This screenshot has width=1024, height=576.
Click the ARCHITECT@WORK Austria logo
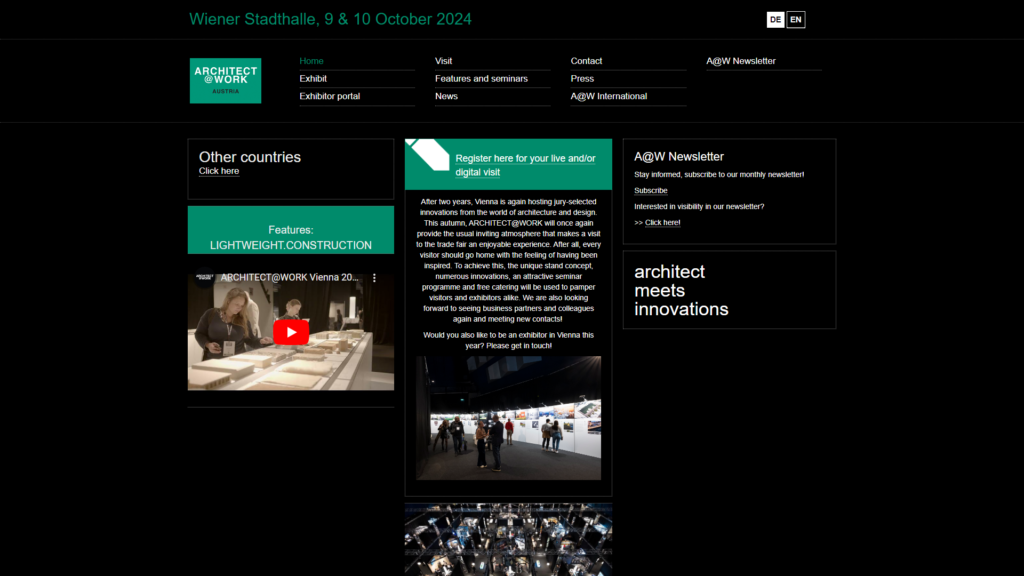pyautogui.click(x=225, y=80)
